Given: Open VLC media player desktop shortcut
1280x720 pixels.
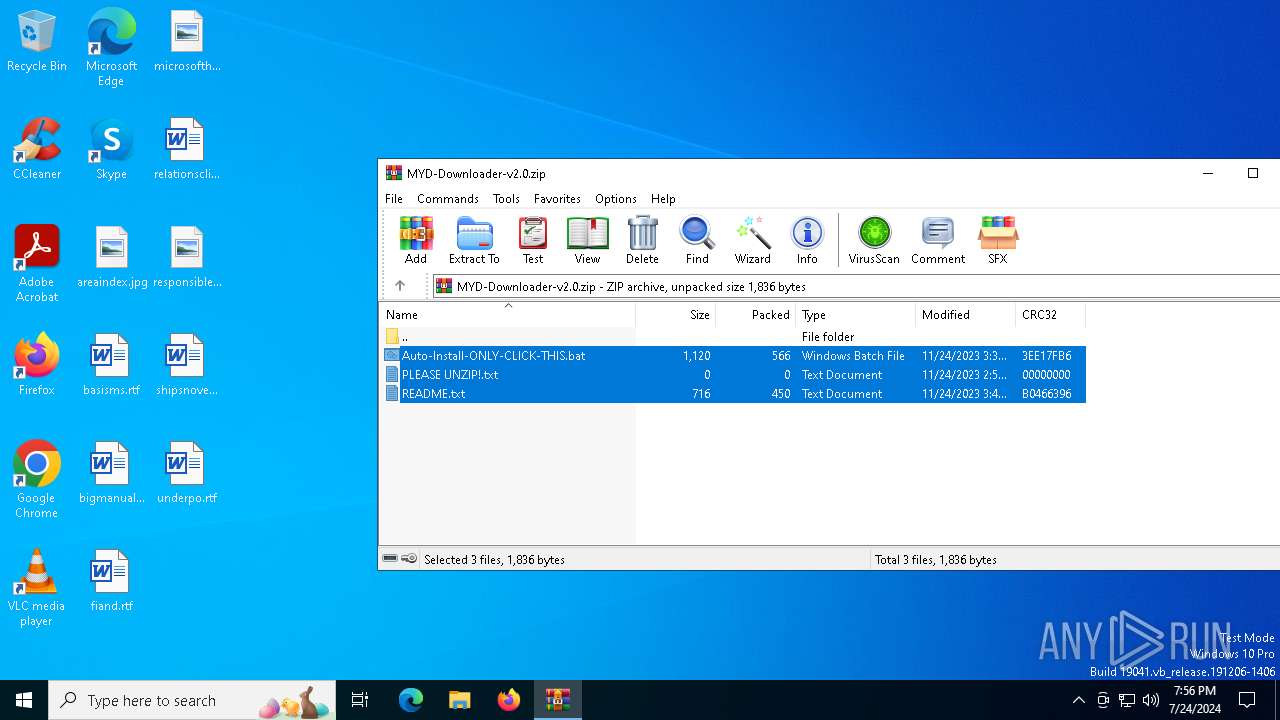Looking at the screenshot, I should tap(37, 588).
